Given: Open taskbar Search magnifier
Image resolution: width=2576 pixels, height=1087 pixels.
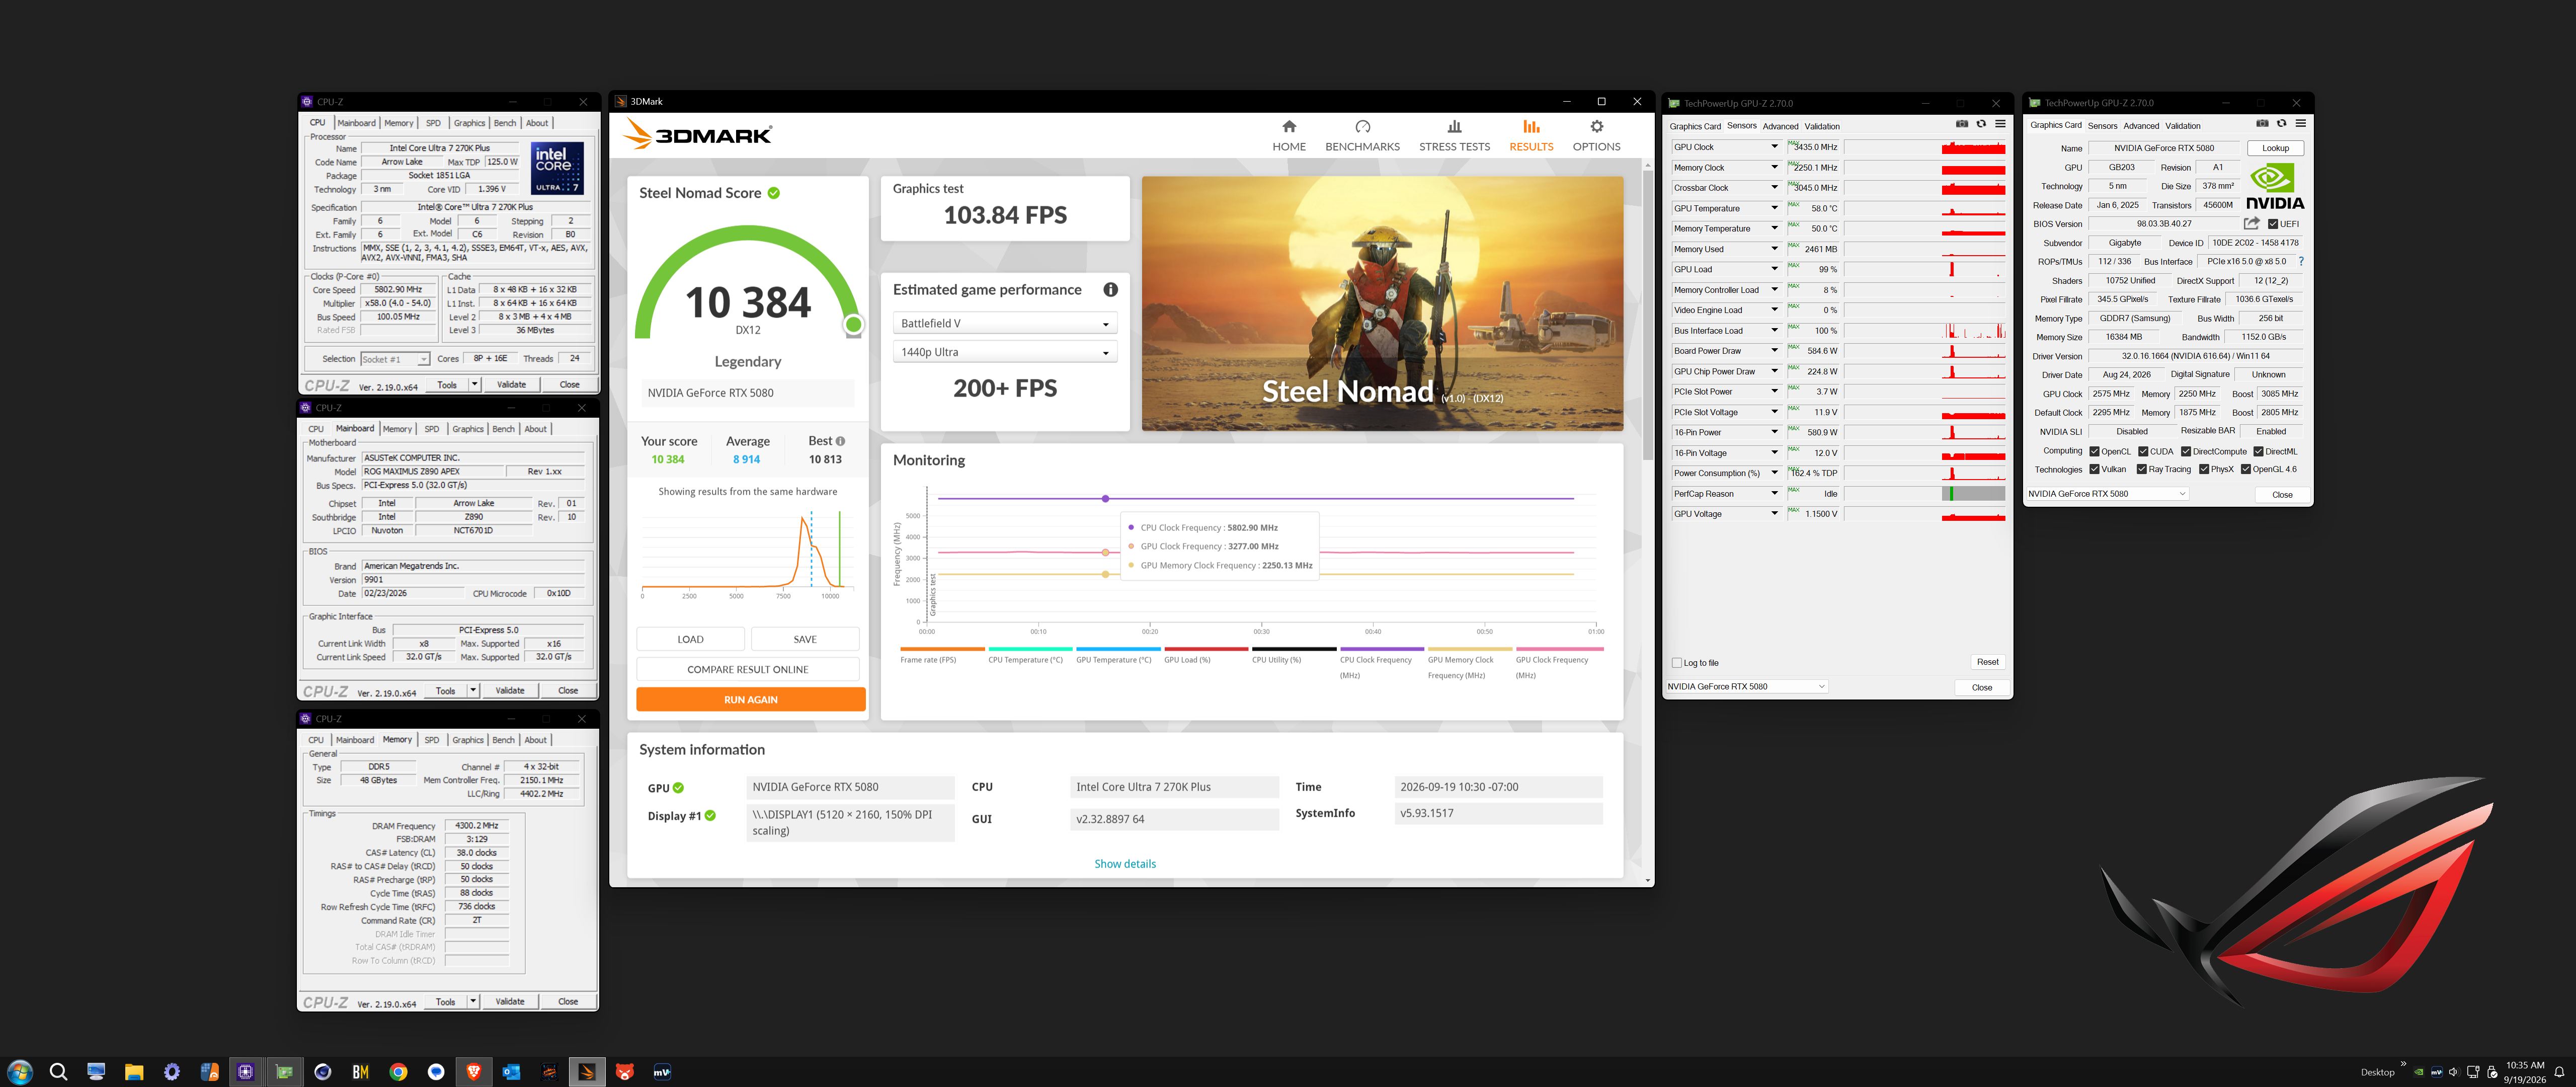Looking at the screenshot, I should coord(58,1072).
